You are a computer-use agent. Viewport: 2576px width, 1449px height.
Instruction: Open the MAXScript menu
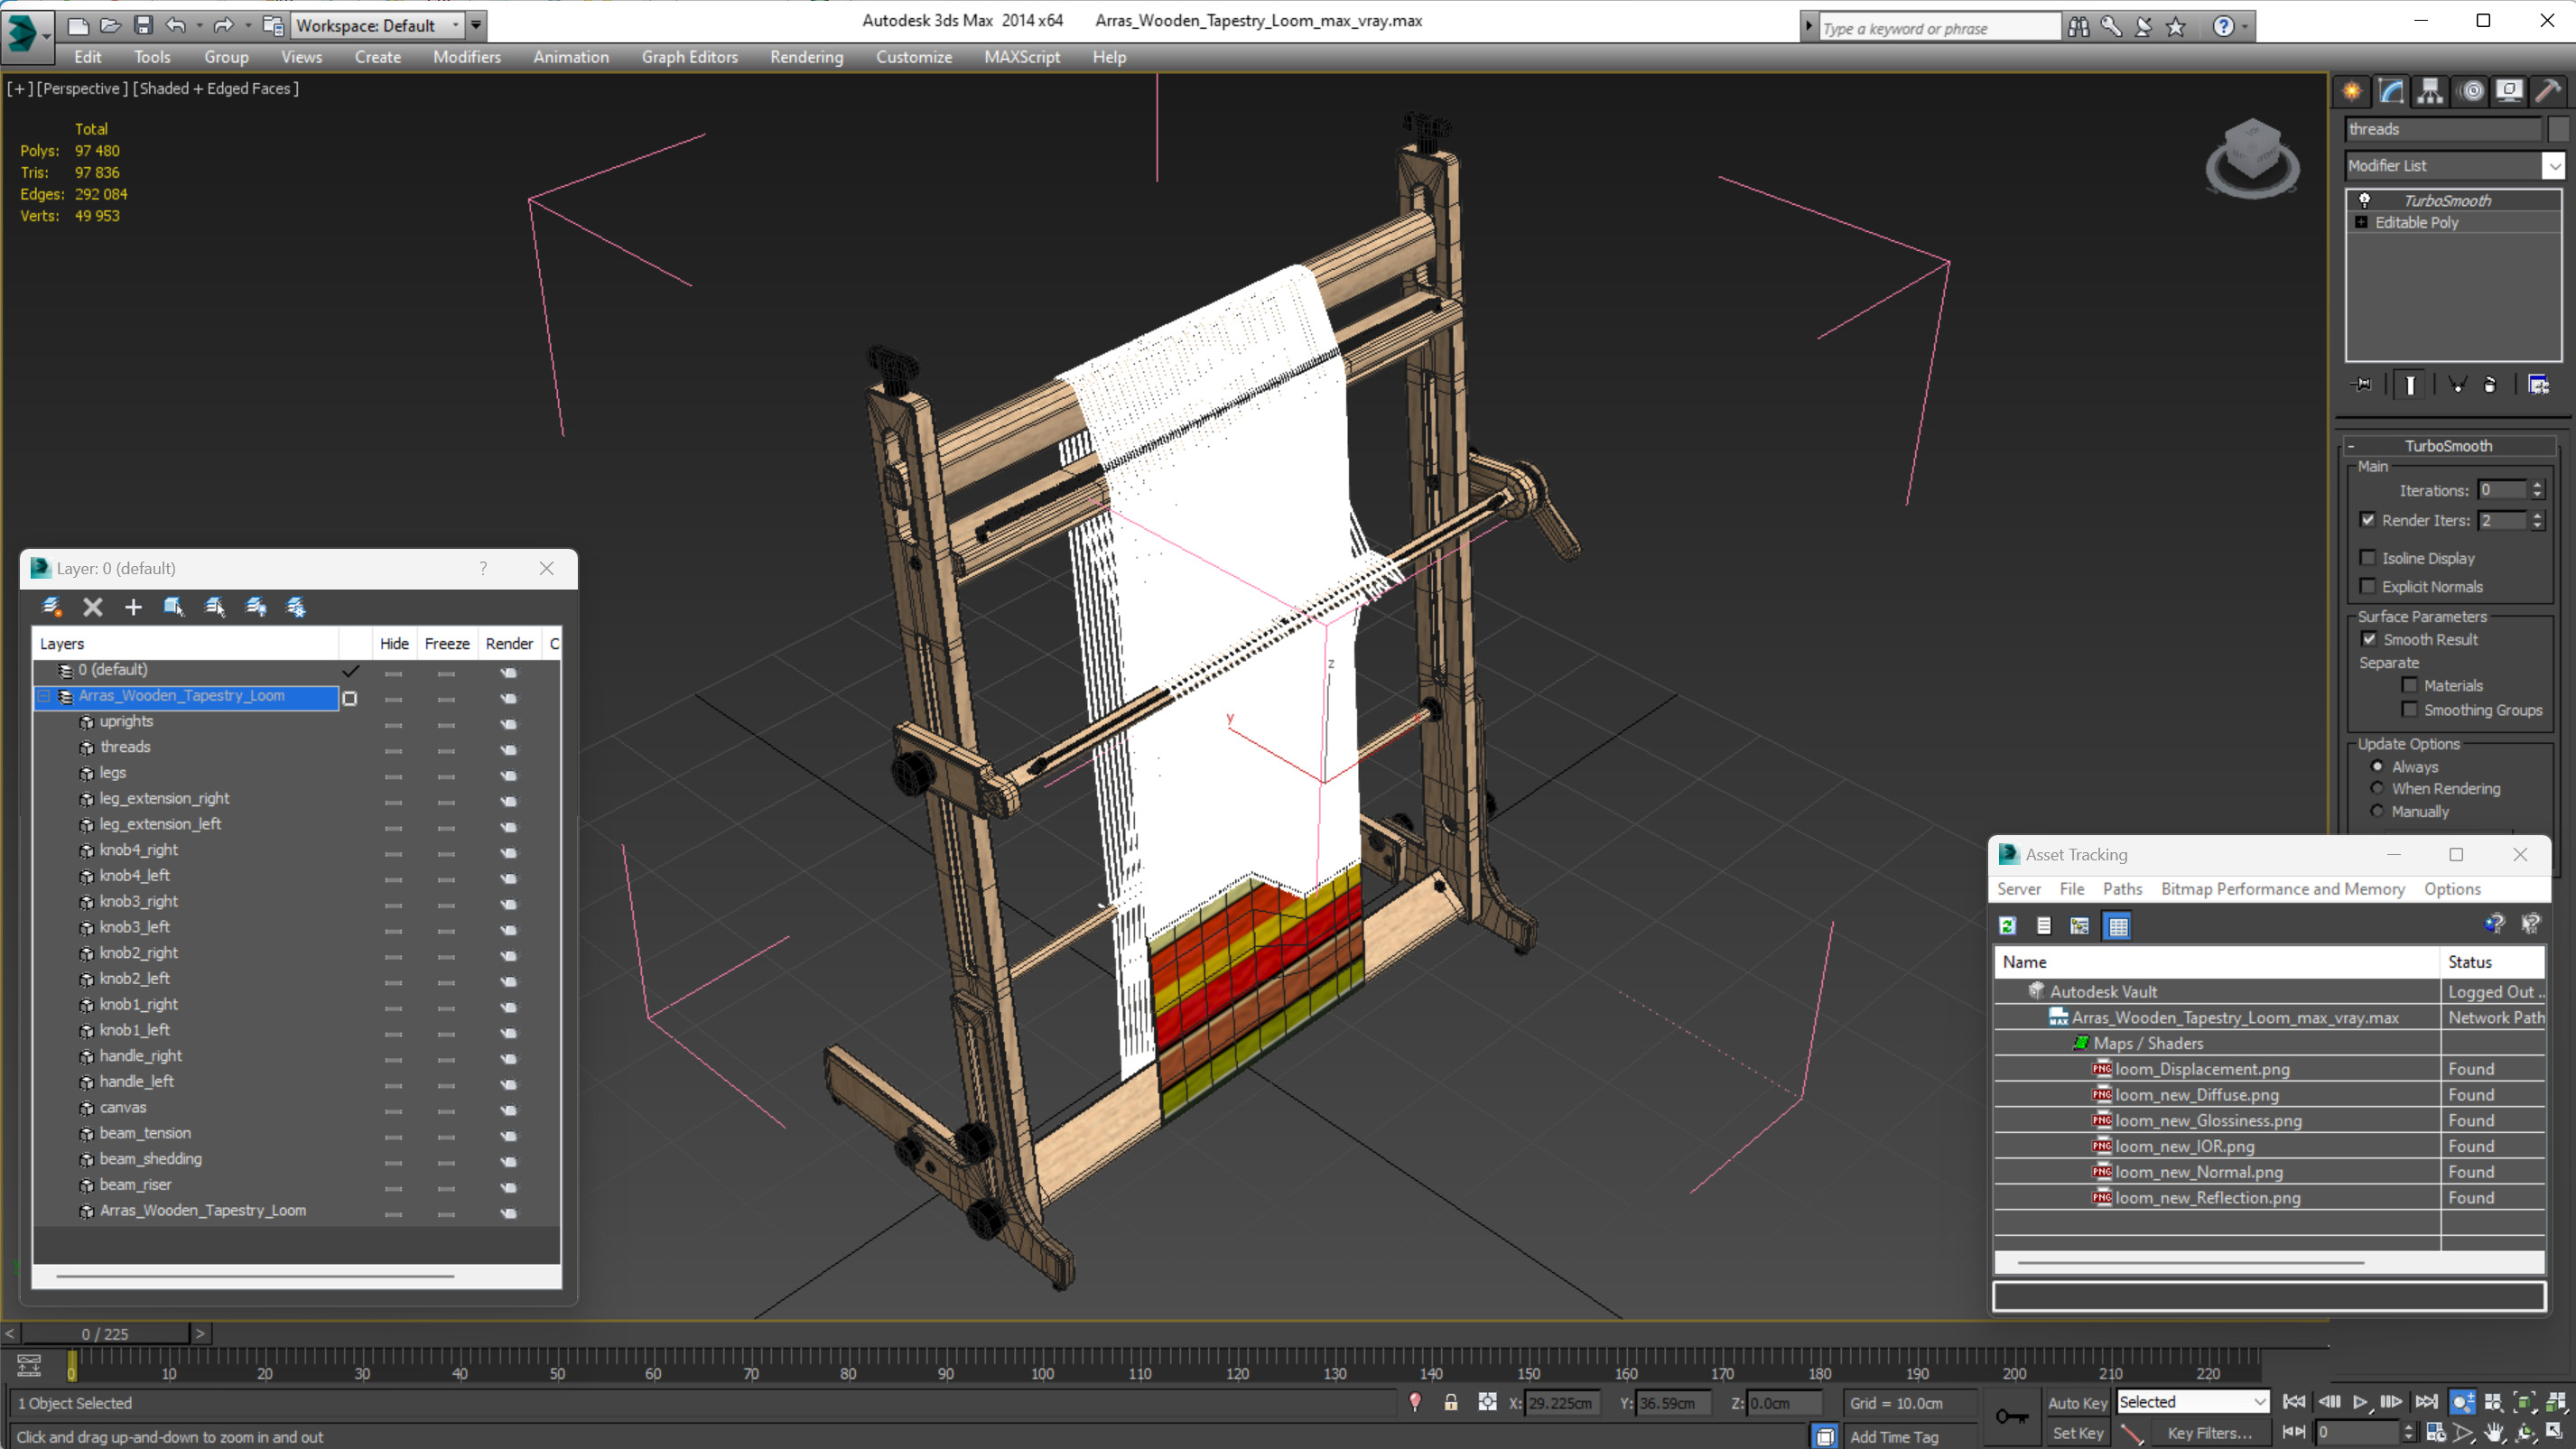point(1021,57)
